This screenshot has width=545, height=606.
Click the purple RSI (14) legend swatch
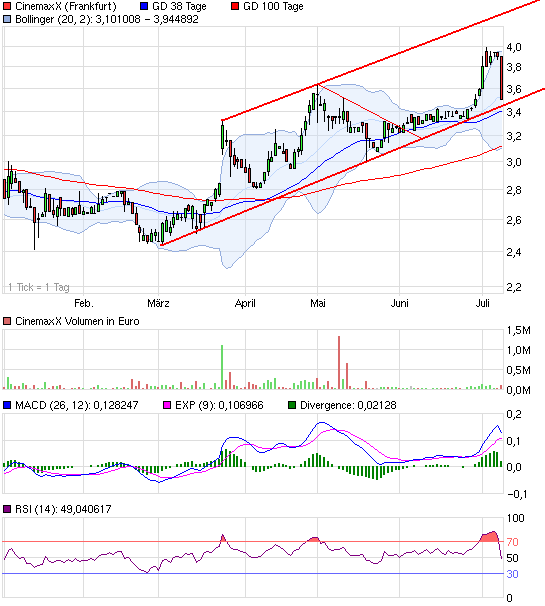coord(7,509)
